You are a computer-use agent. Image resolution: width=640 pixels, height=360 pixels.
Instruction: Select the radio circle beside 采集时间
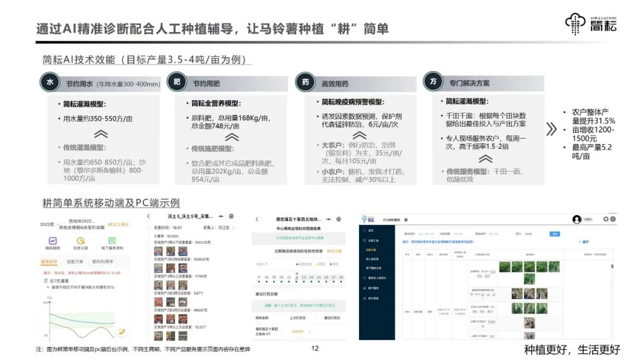[x=149, y=228]
